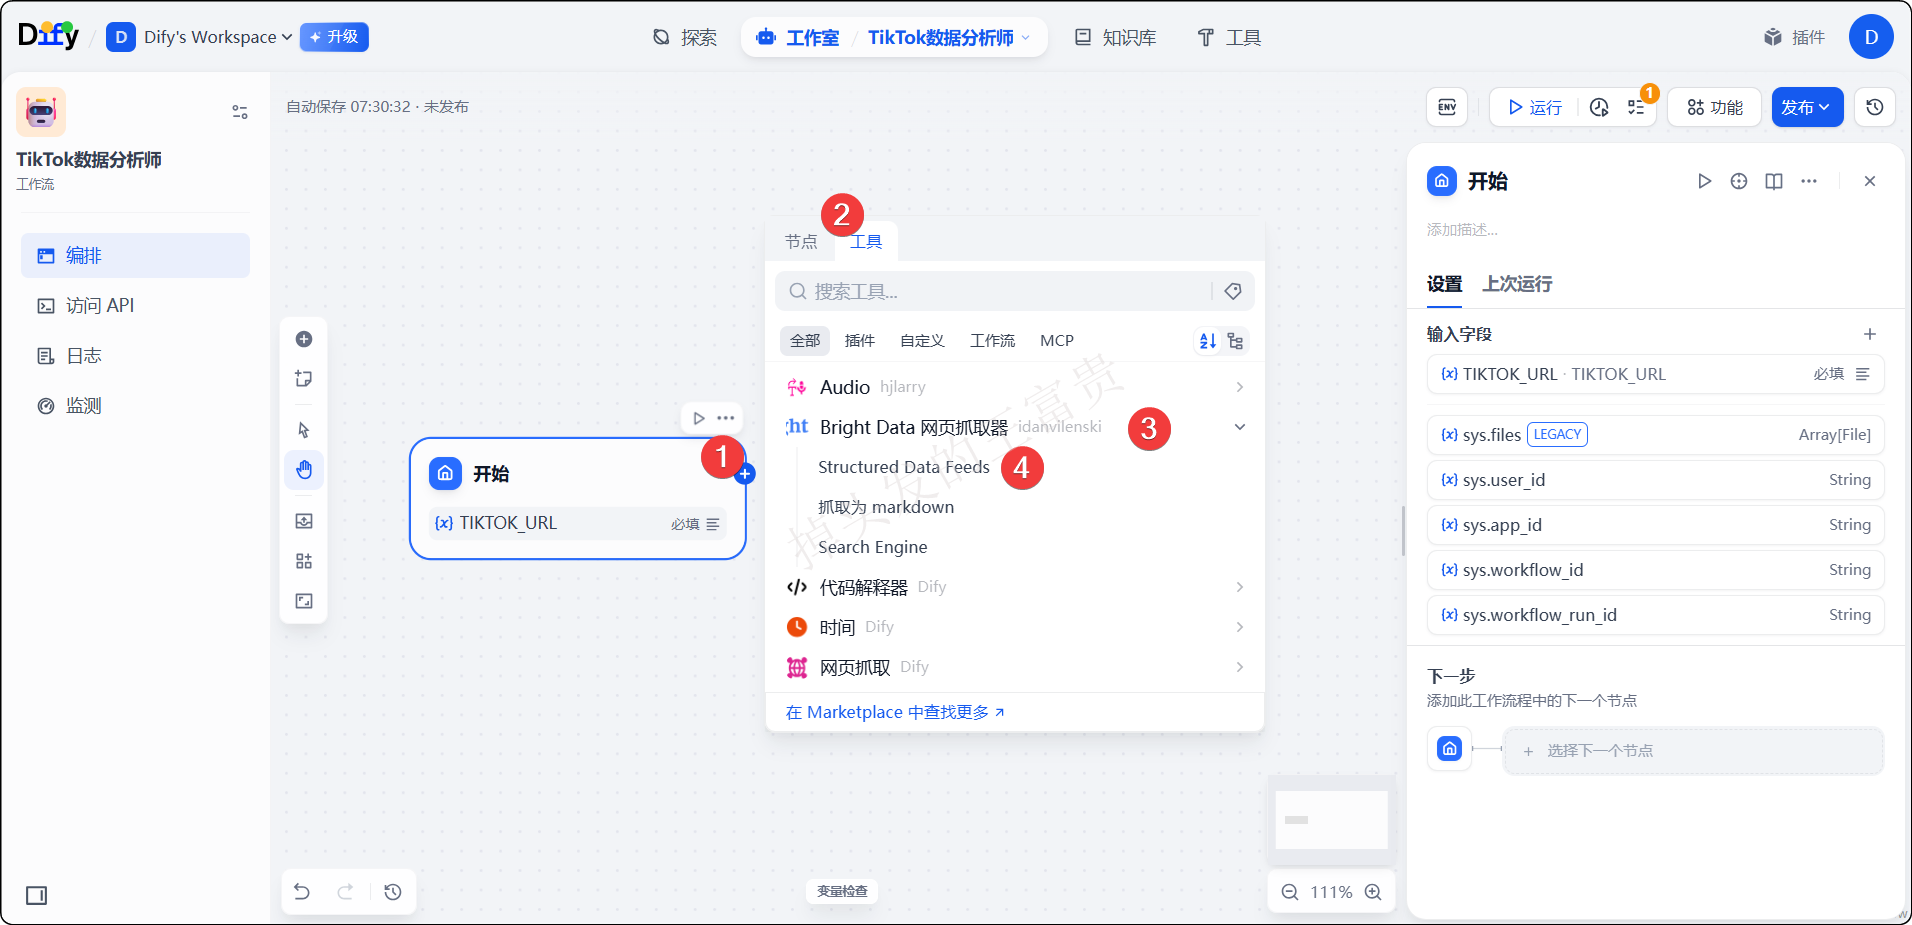Screen dimensions: 1912x925
Task: Expand the 代码解释器 tool group
Action: [x=1015, y=587]
